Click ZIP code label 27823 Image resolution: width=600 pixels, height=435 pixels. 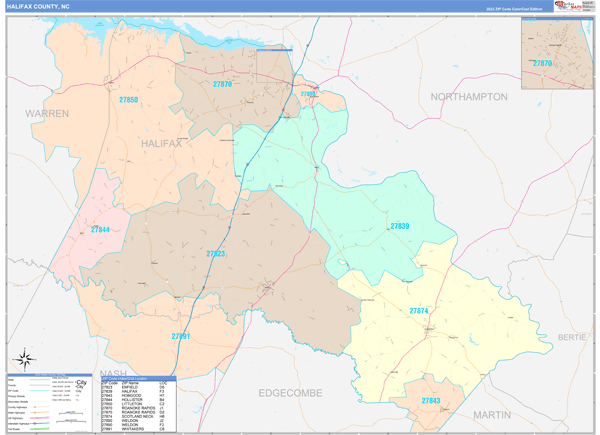coord(216,254)
